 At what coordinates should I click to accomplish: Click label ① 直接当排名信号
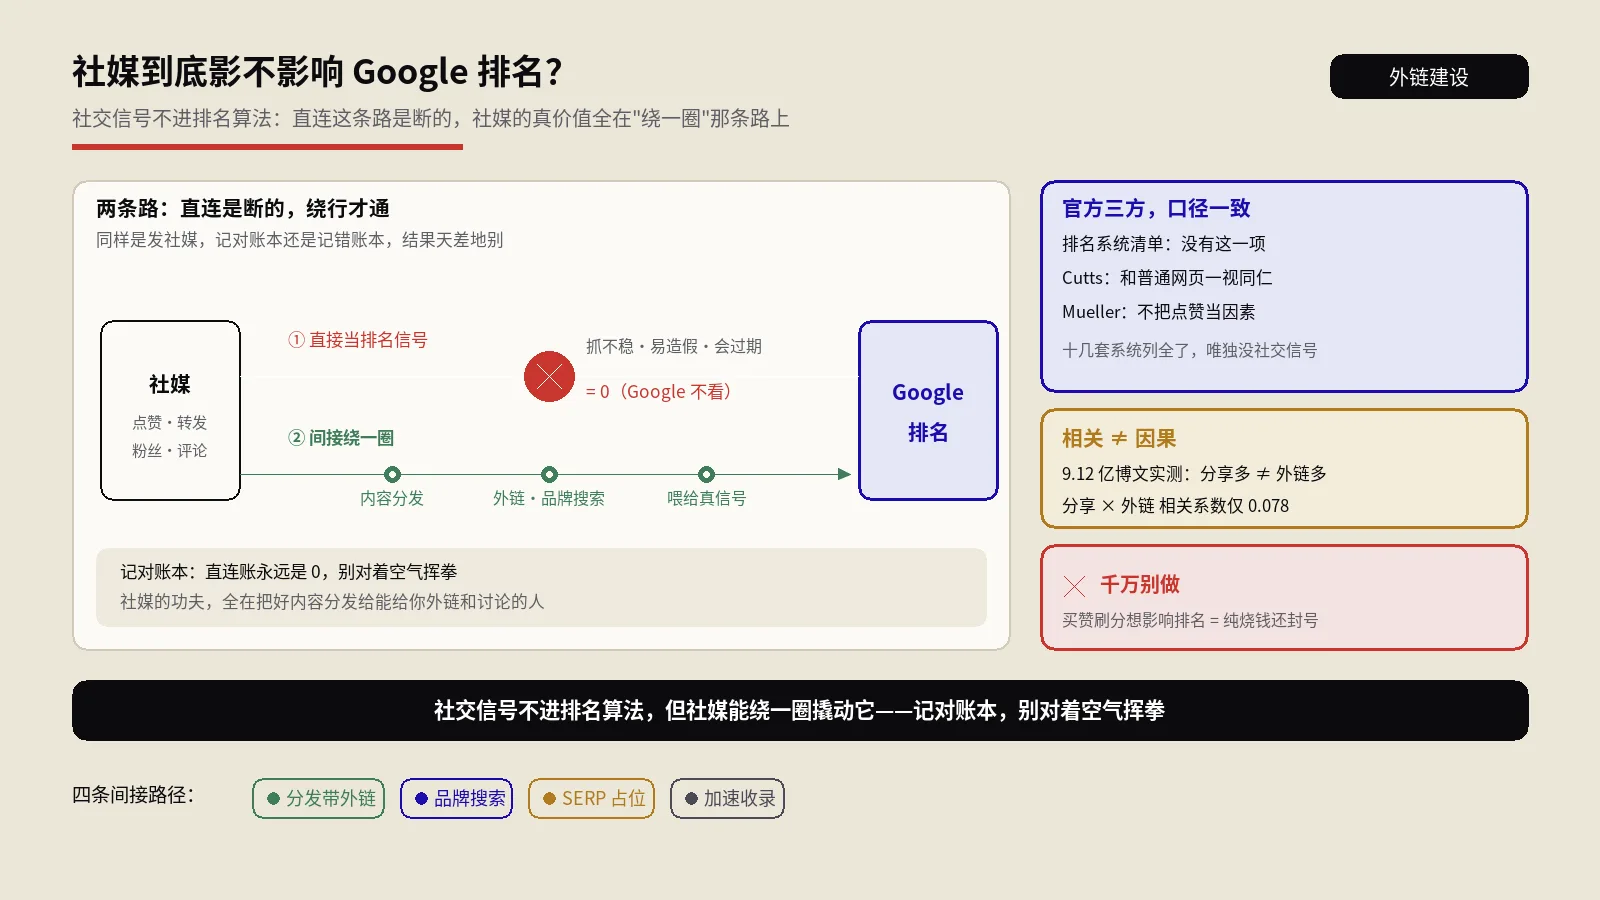358,340
